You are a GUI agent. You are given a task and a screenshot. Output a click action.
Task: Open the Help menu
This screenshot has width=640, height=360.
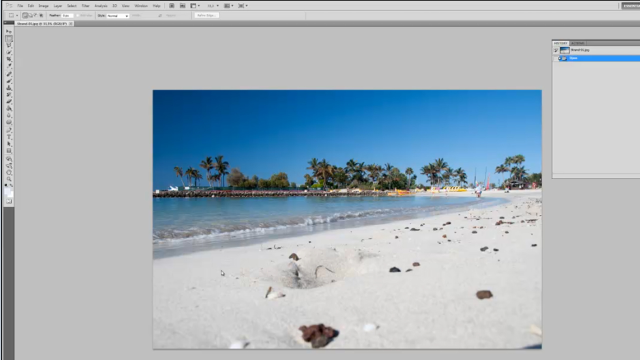(156, 6)
